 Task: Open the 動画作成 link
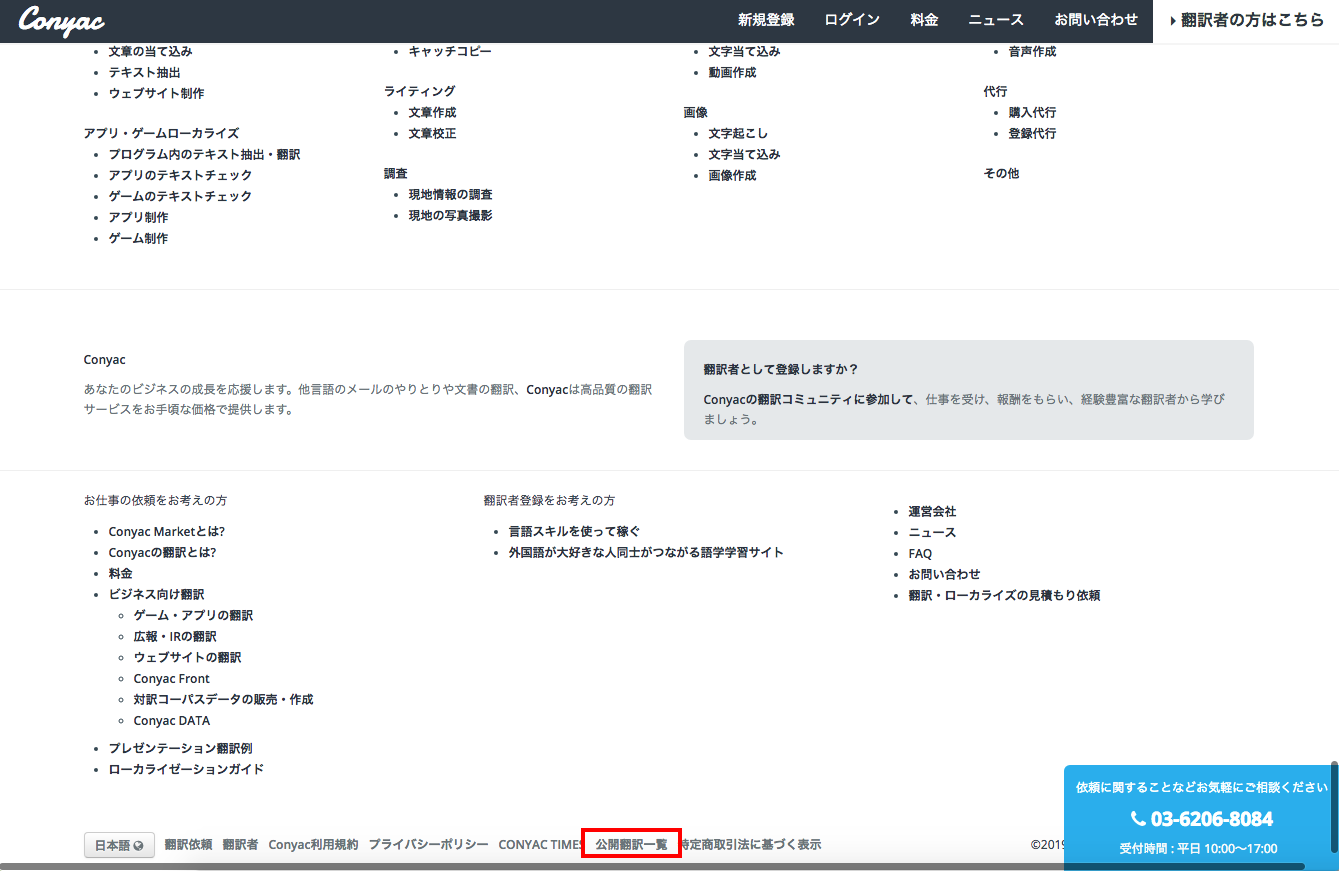(733, 73)
